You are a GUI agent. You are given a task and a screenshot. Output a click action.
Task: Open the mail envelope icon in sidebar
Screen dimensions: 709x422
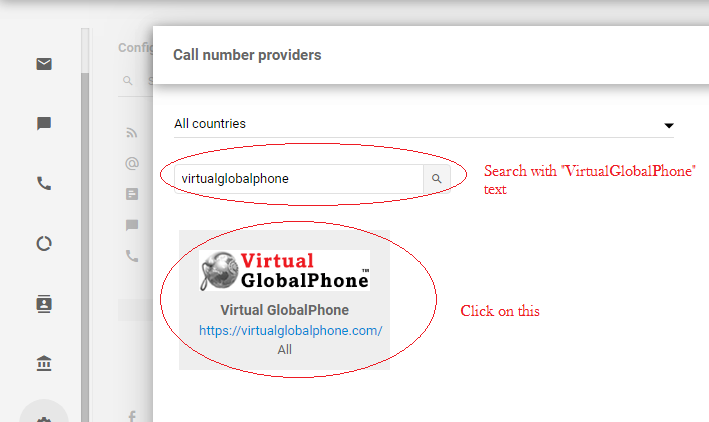coord(44,64)
